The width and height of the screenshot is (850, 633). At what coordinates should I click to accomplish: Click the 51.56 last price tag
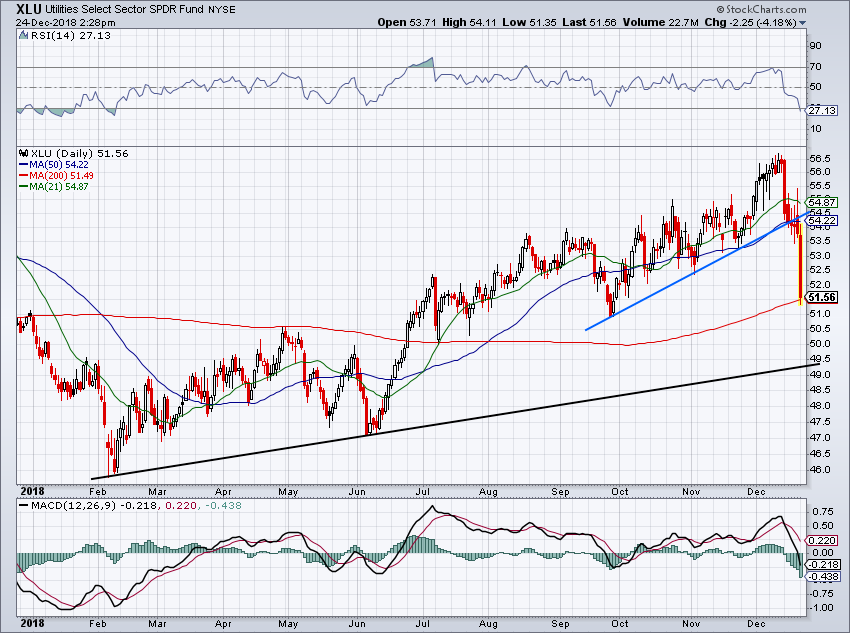tap(822, 297)
